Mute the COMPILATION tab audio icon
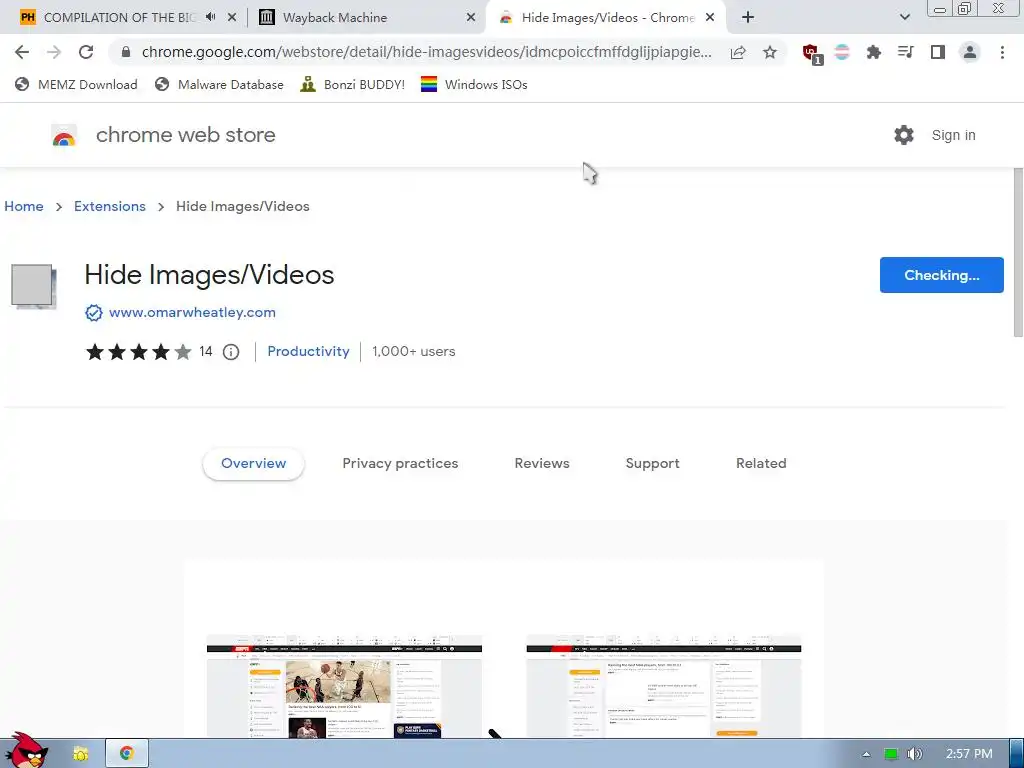The width and height of the screenshot is (1024, 768). (x=210, y=17)
